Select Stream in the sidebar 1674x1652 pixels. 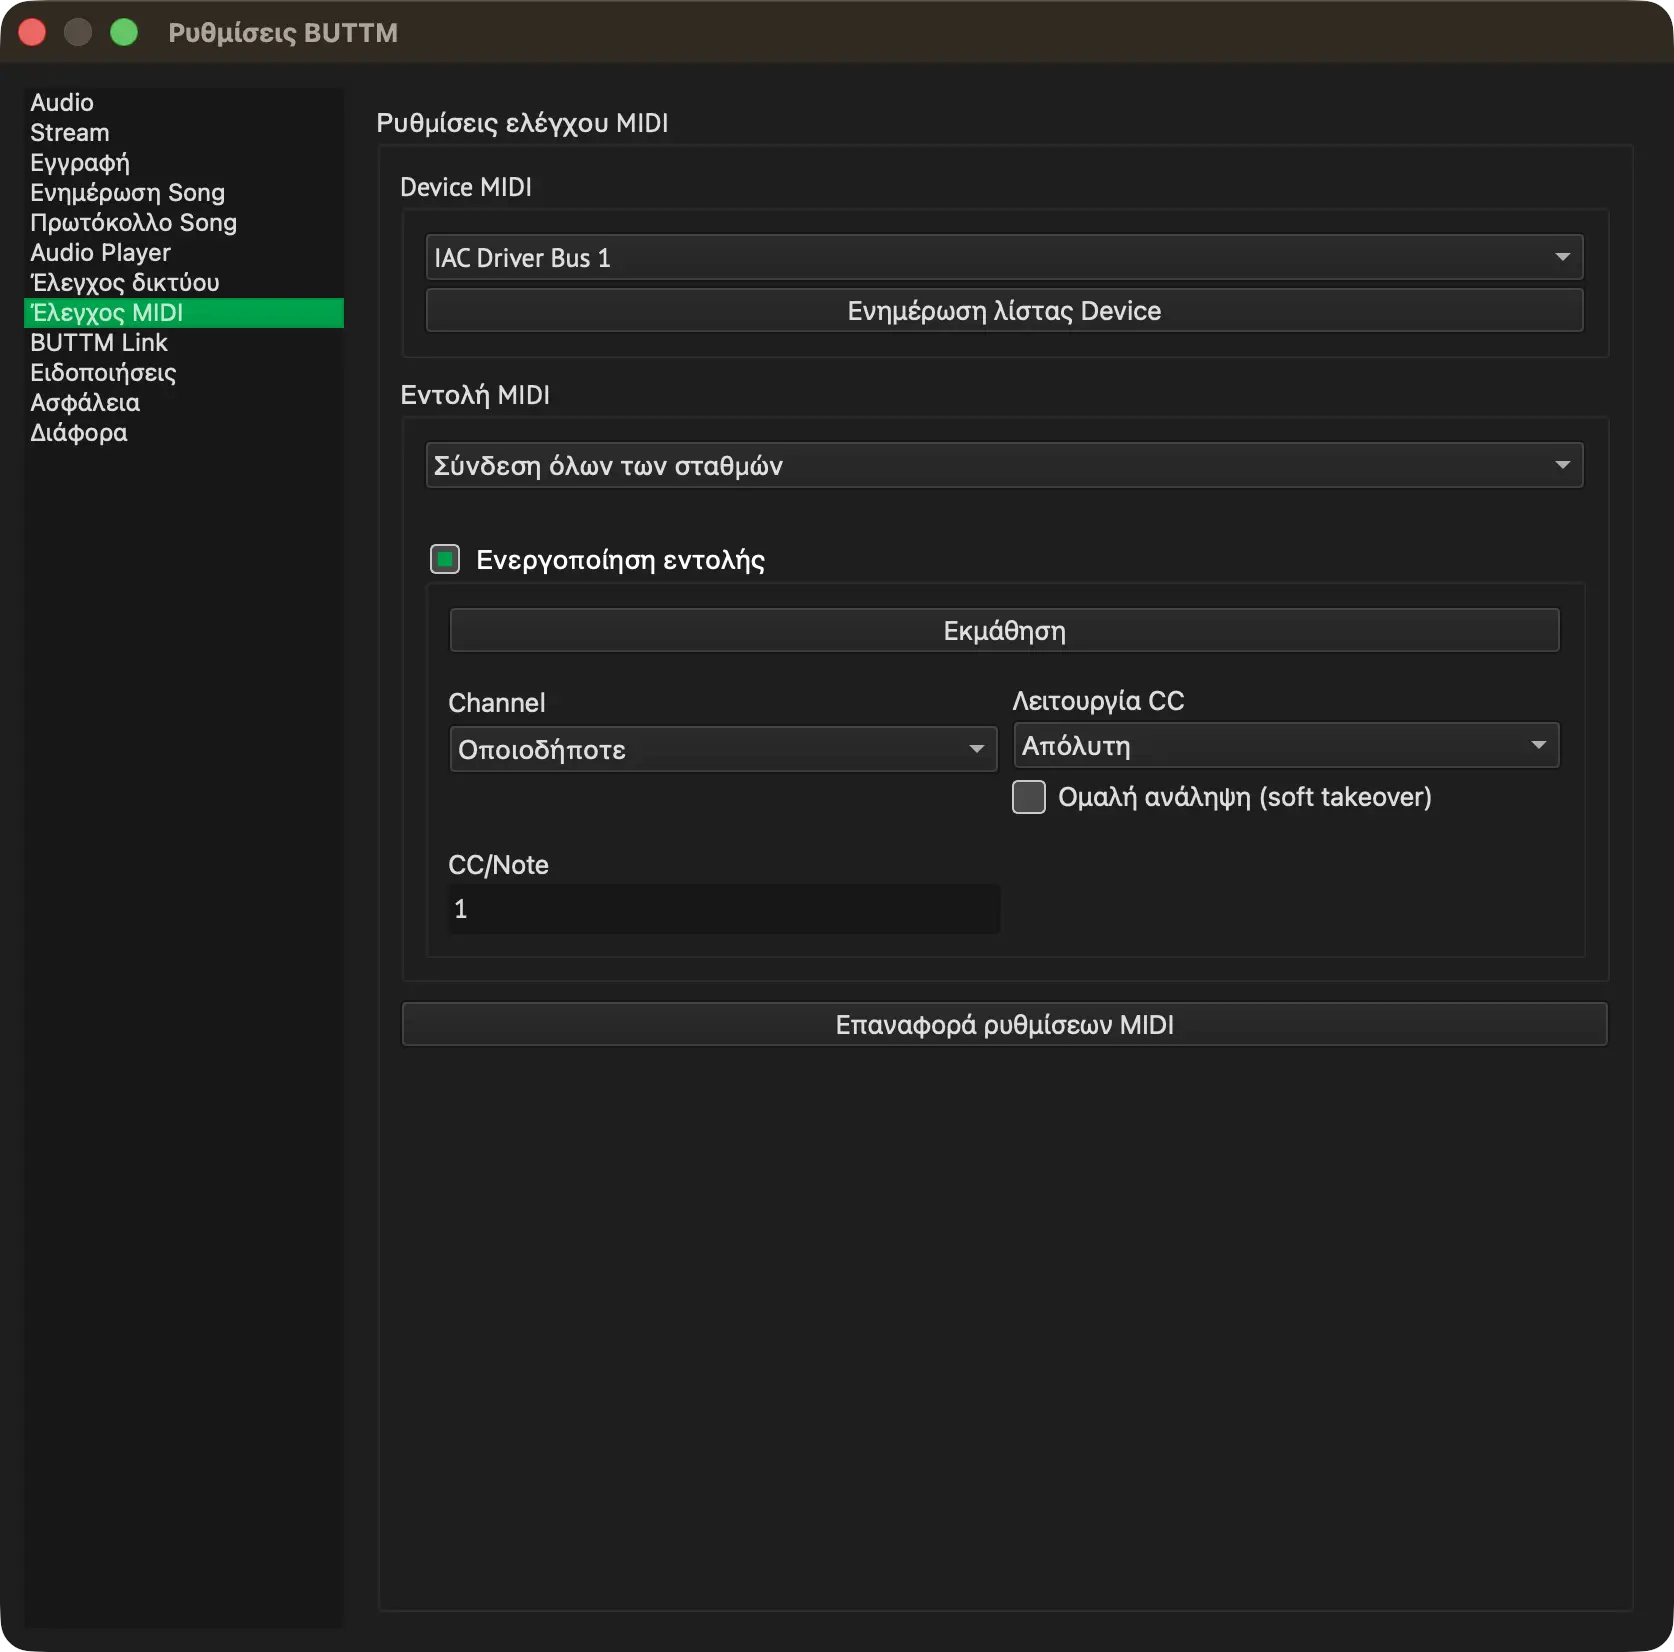(184, 133)
